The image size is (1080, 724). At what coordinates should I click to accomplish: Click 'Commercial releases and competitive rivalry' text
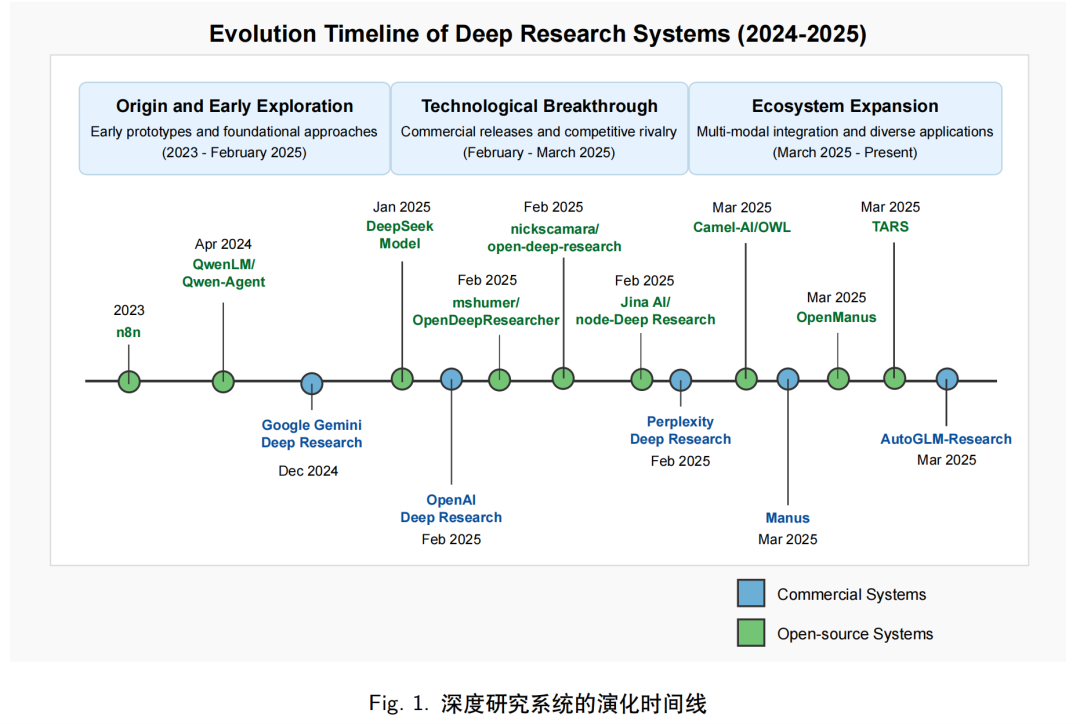tap(539, 132)
